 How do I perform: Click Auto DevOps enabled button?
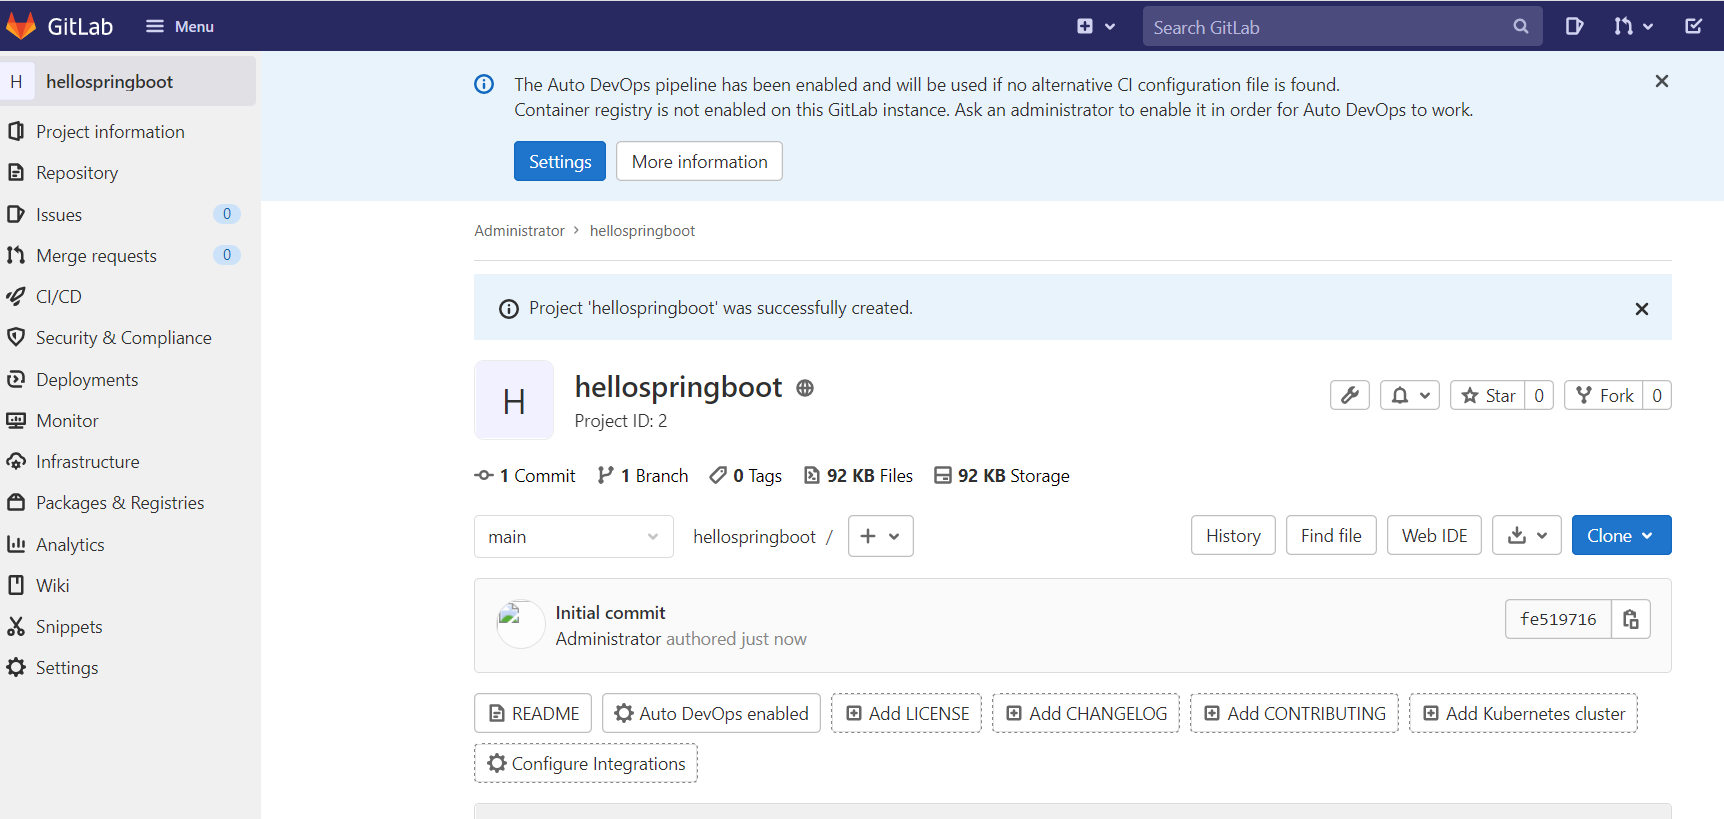(711, 713)
